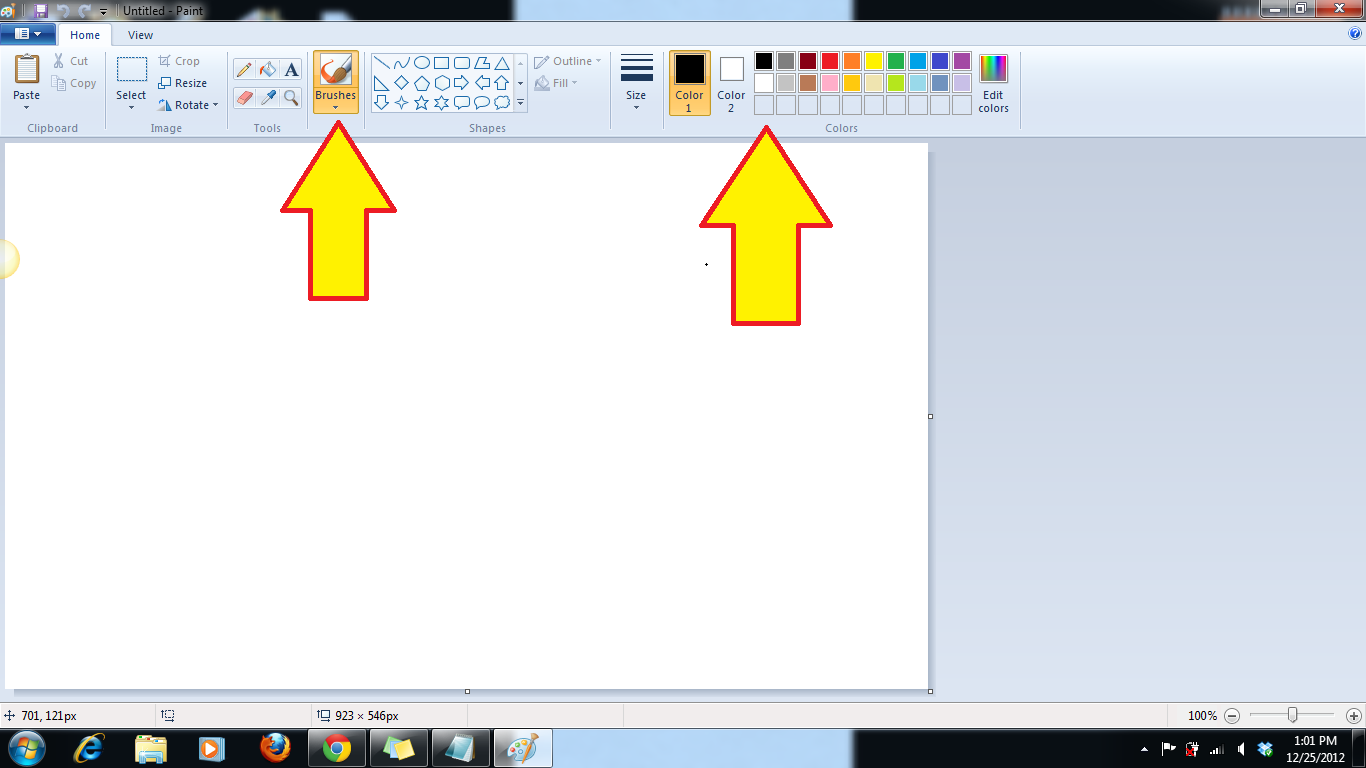Image resolution: width=1366 pixels, height=768 pixels.
Task: Activate the Magnifier tool
Action: tap(290, 99)
